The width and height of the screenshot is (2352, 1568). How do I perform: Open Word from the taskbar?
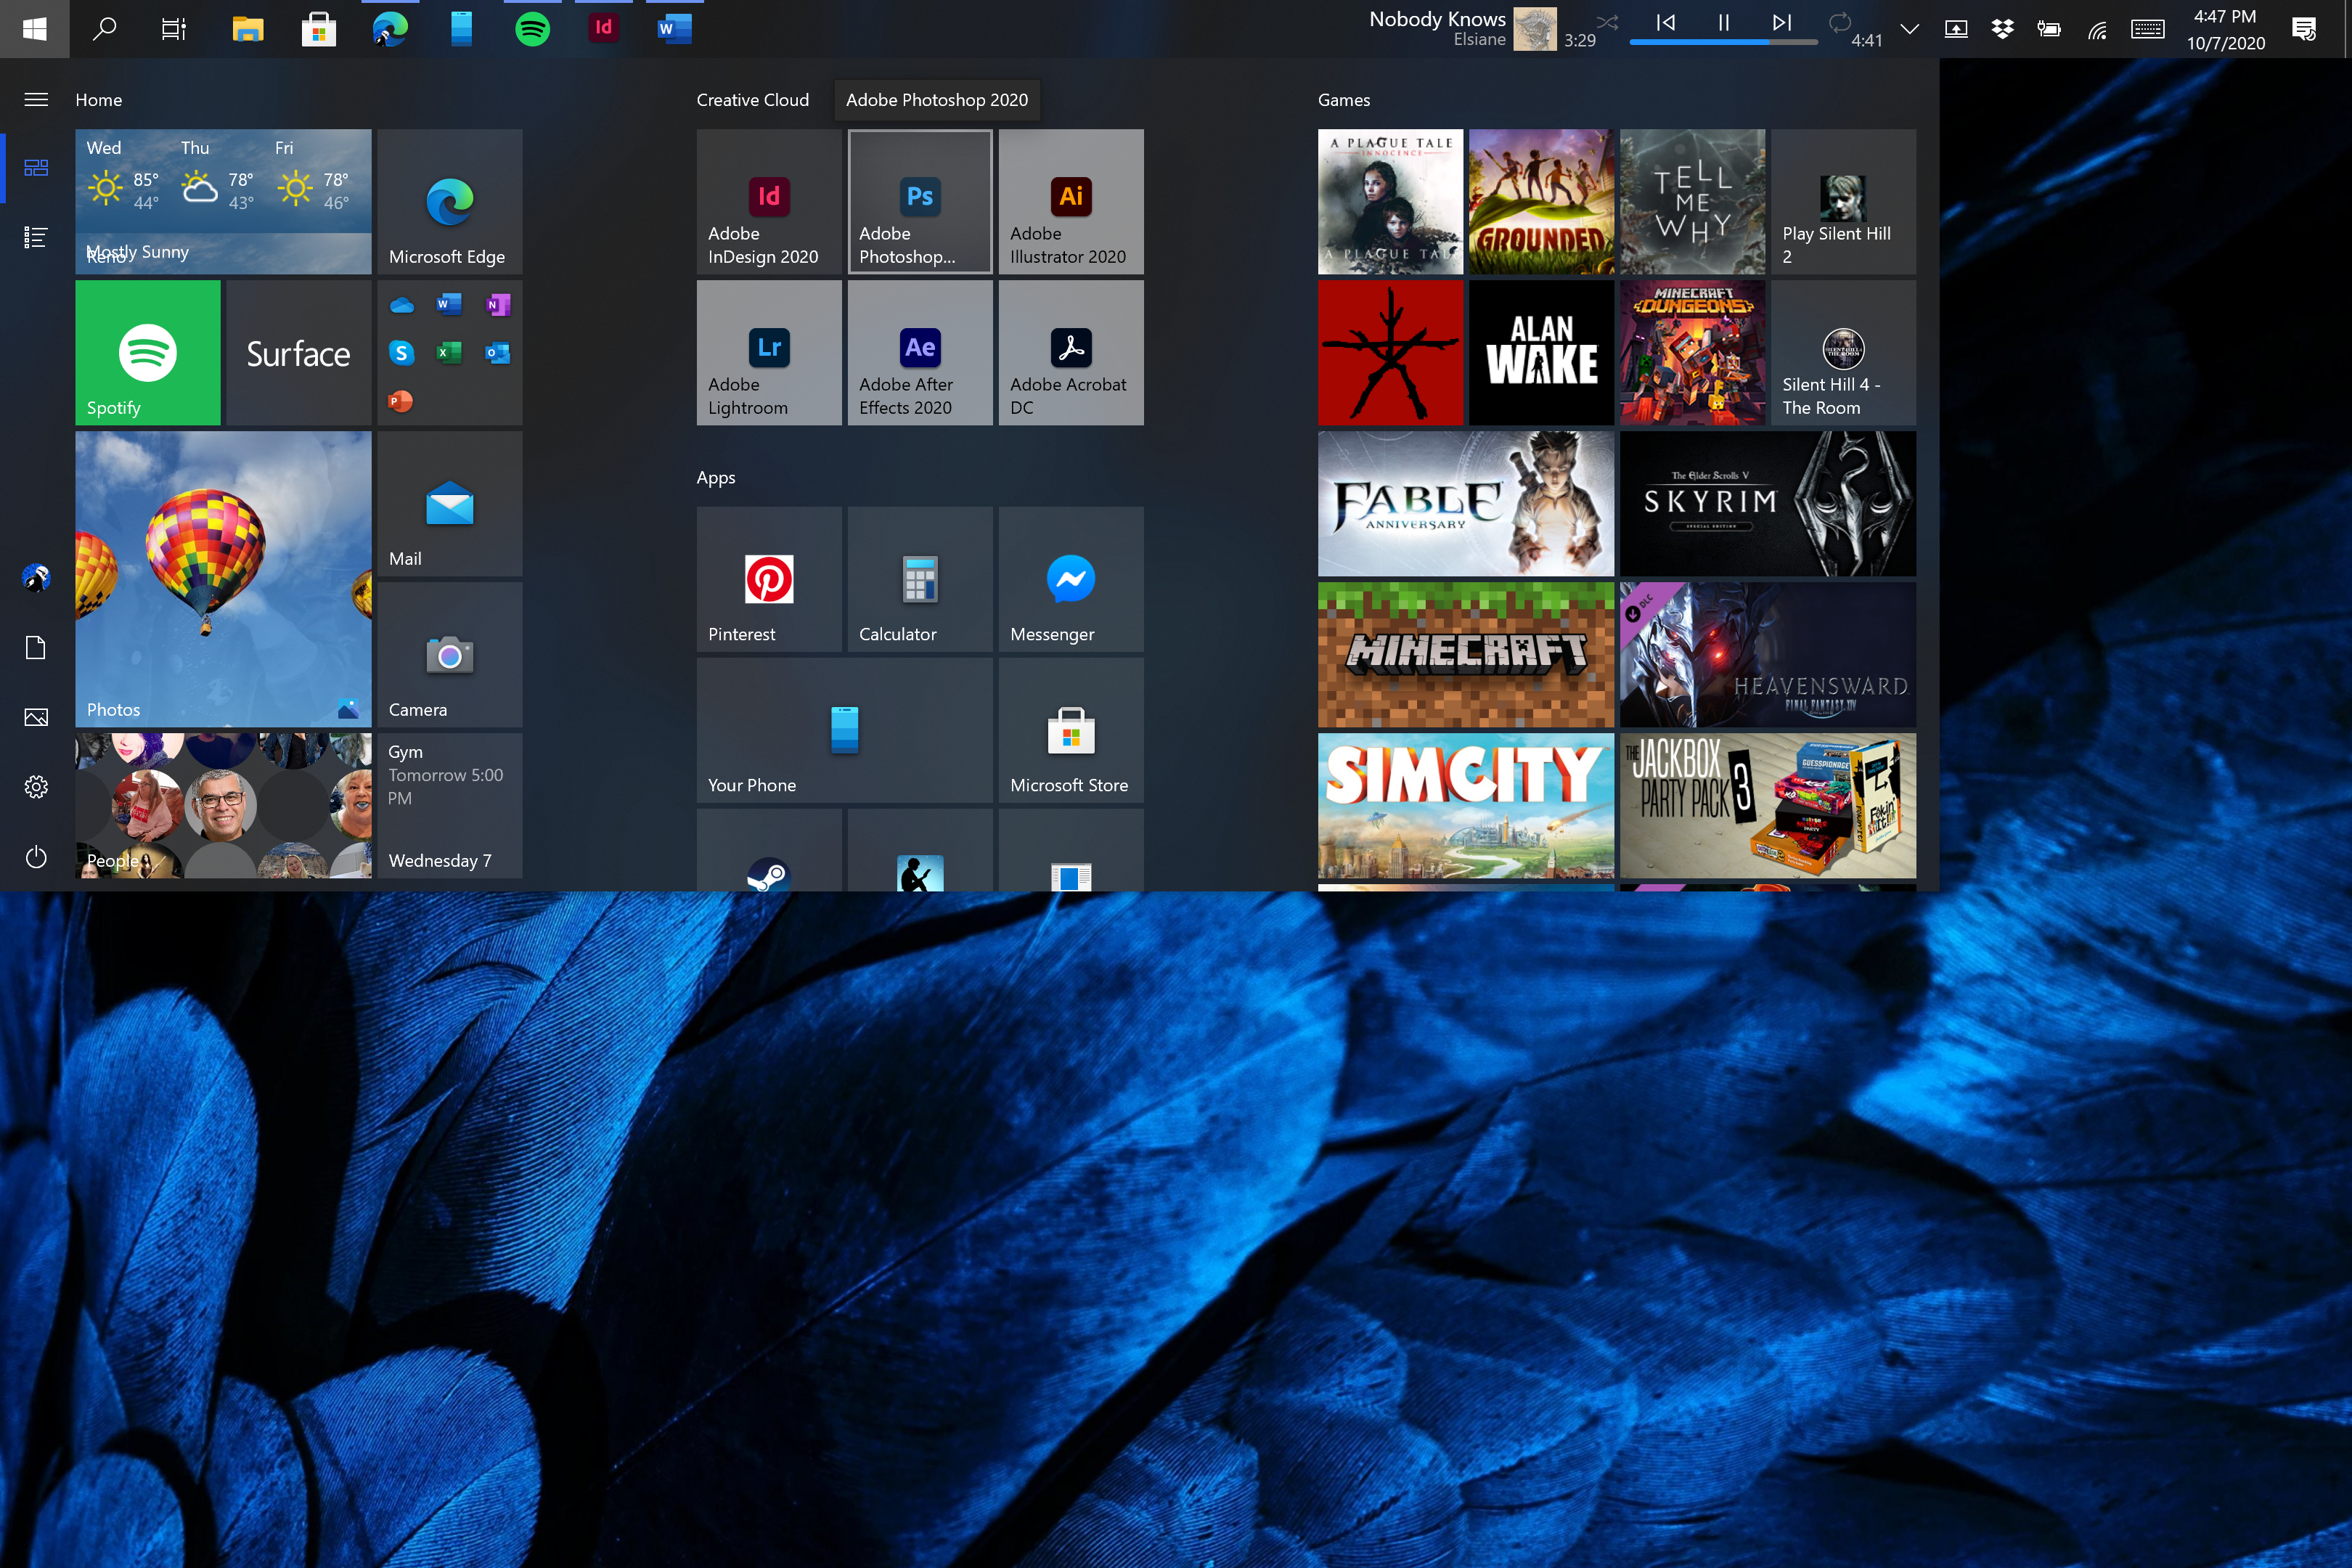coord(674,28)
